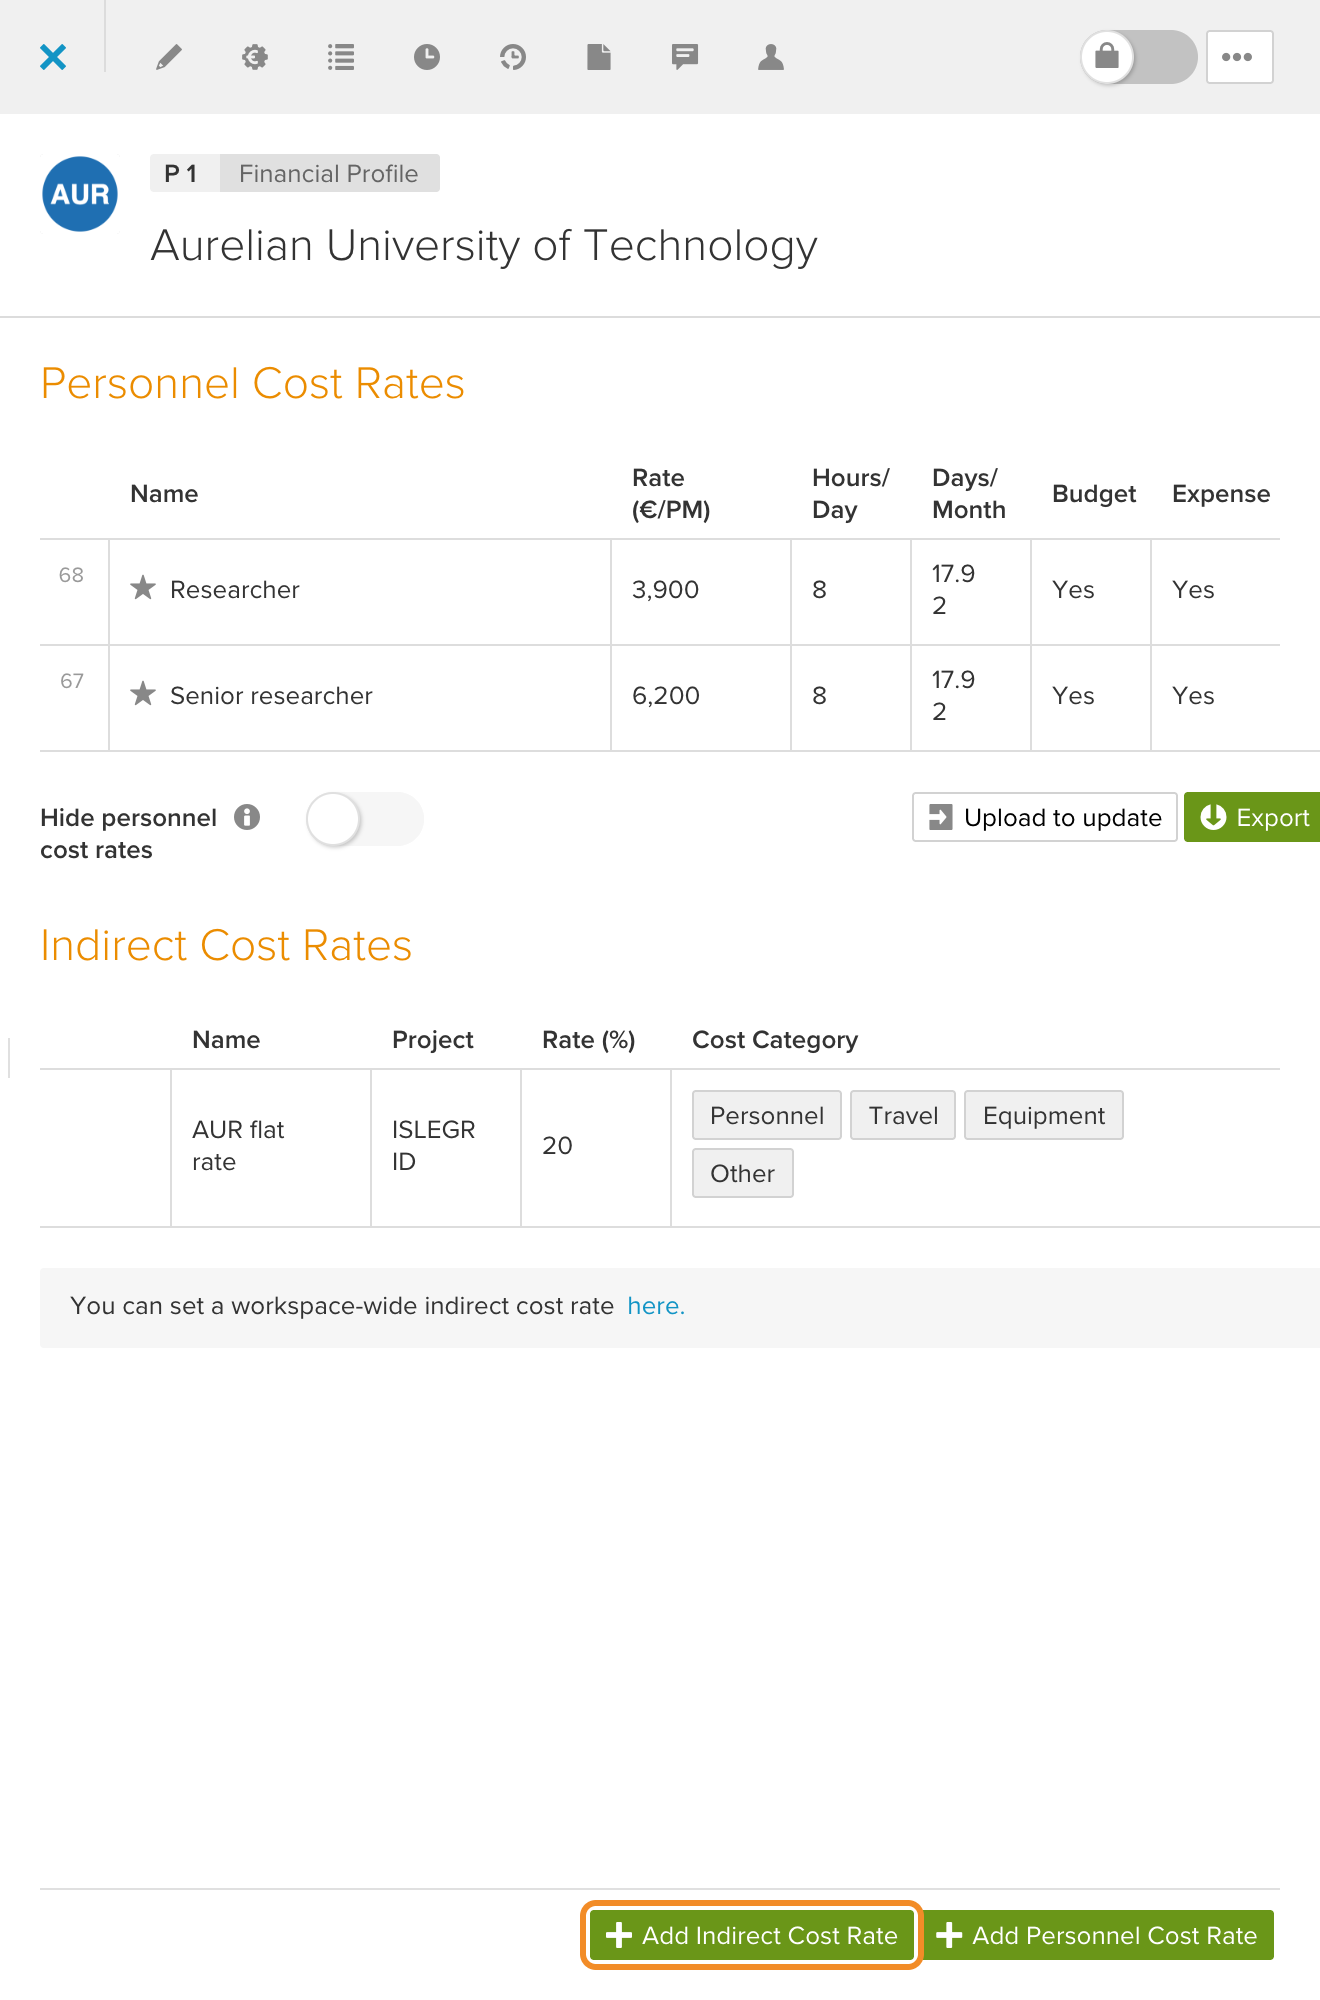Open the history clock icon
This screenshot has width=1320, height=2000.
513,57
